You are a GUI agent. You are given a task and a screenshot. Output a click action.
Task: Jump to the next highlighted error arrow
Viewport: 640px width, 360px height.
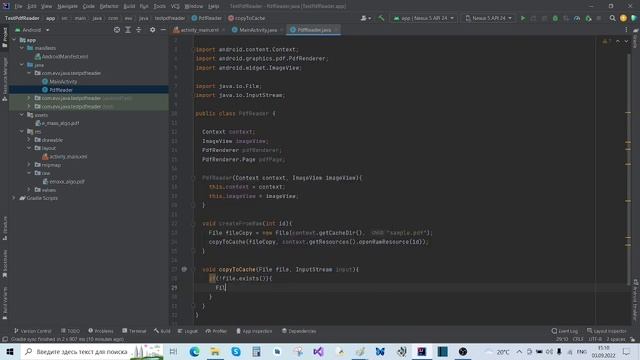point(626,41)
